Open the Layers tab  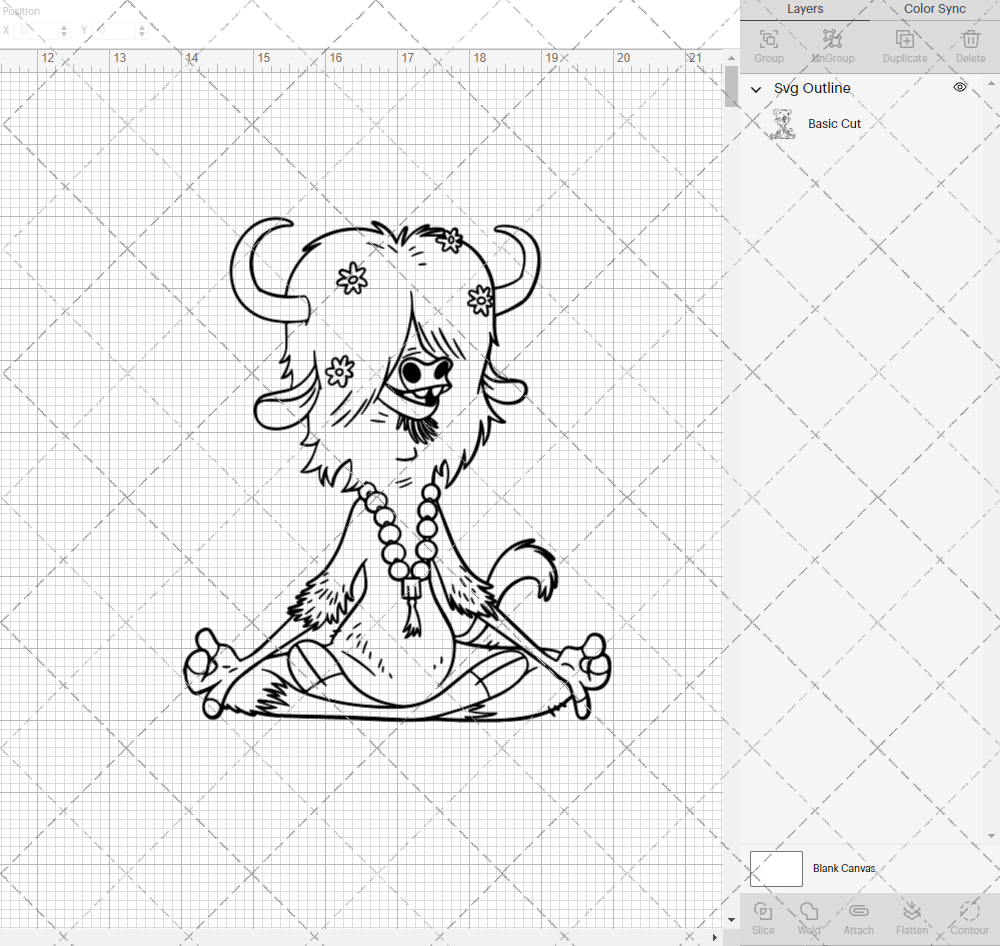[x=805, y=9]
